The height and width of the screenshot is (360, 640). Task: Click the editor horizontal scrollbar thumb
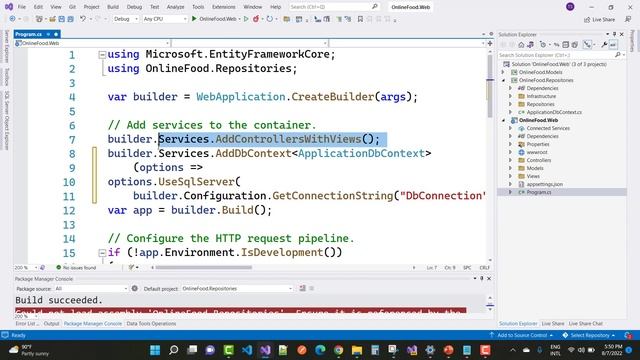204,267
